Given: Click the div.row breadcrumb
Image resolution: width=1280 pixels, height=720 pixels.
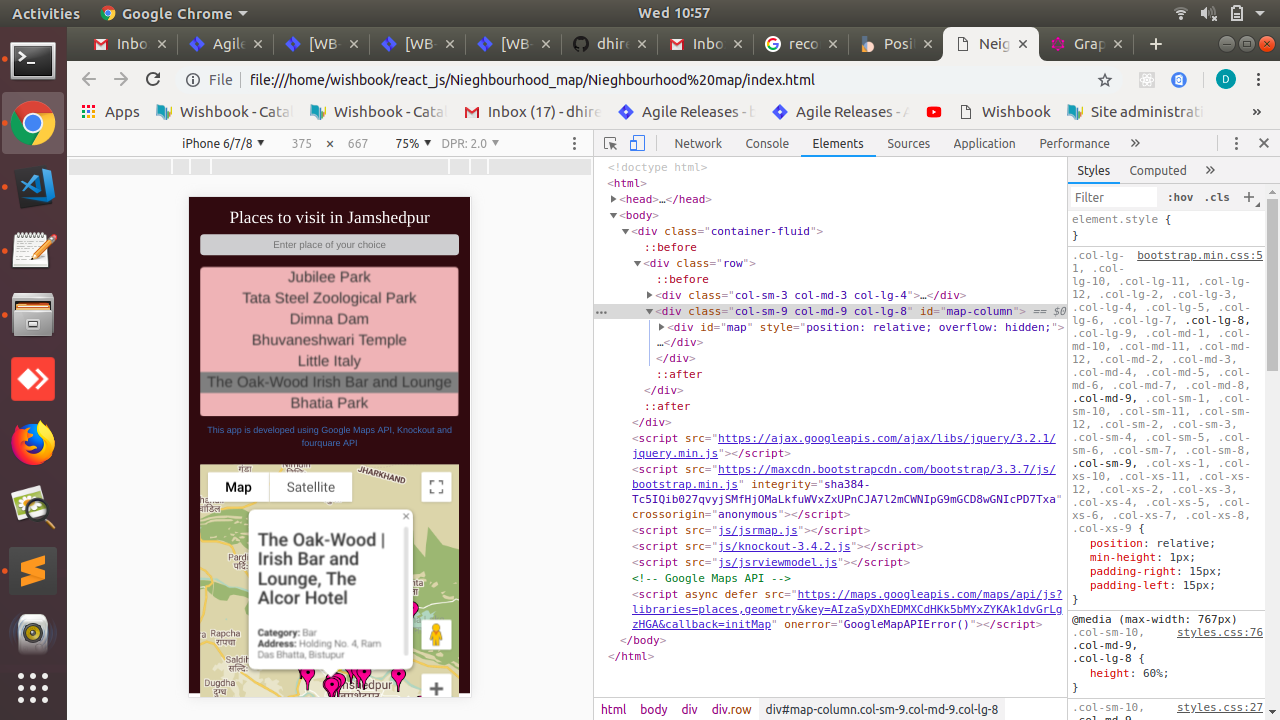Looking at the screenshot, I should [x=731, y=709].
